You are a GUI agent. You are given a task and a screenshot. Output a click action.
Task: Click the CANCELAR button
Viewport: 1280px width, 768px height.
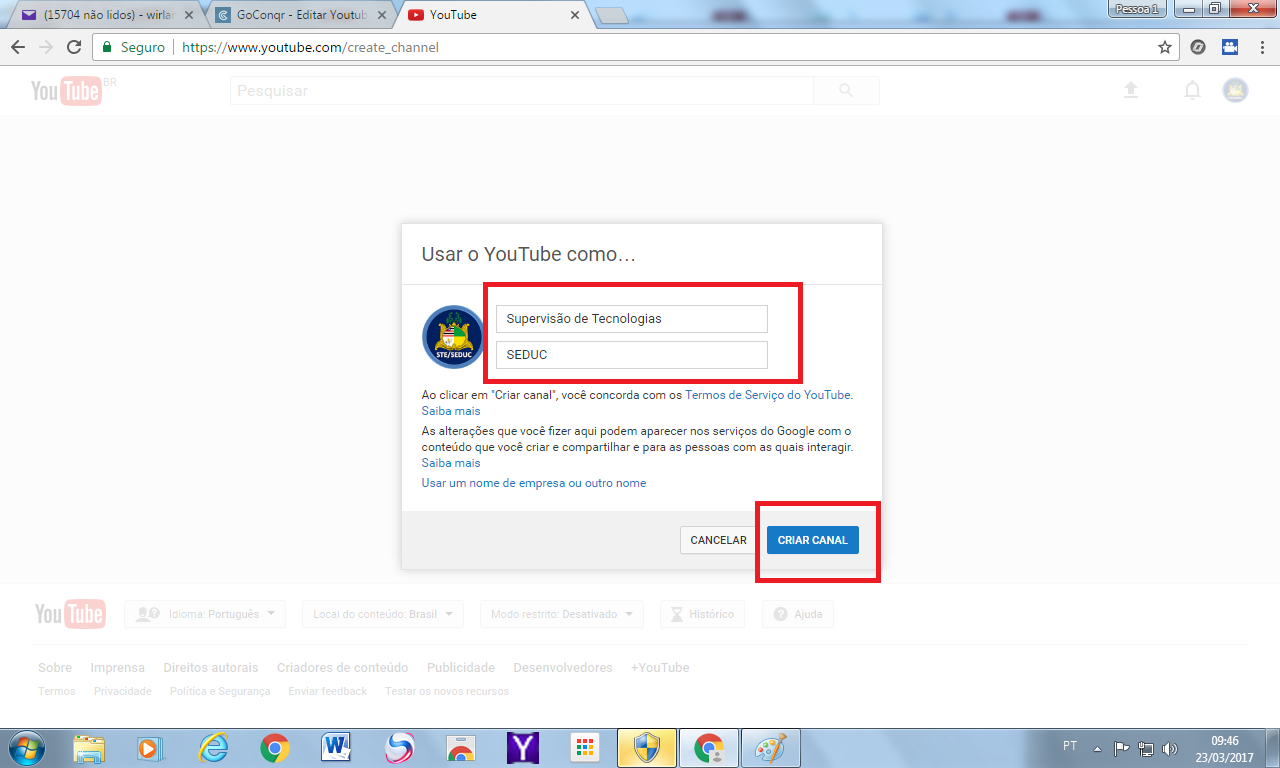[x=718, y=540]
